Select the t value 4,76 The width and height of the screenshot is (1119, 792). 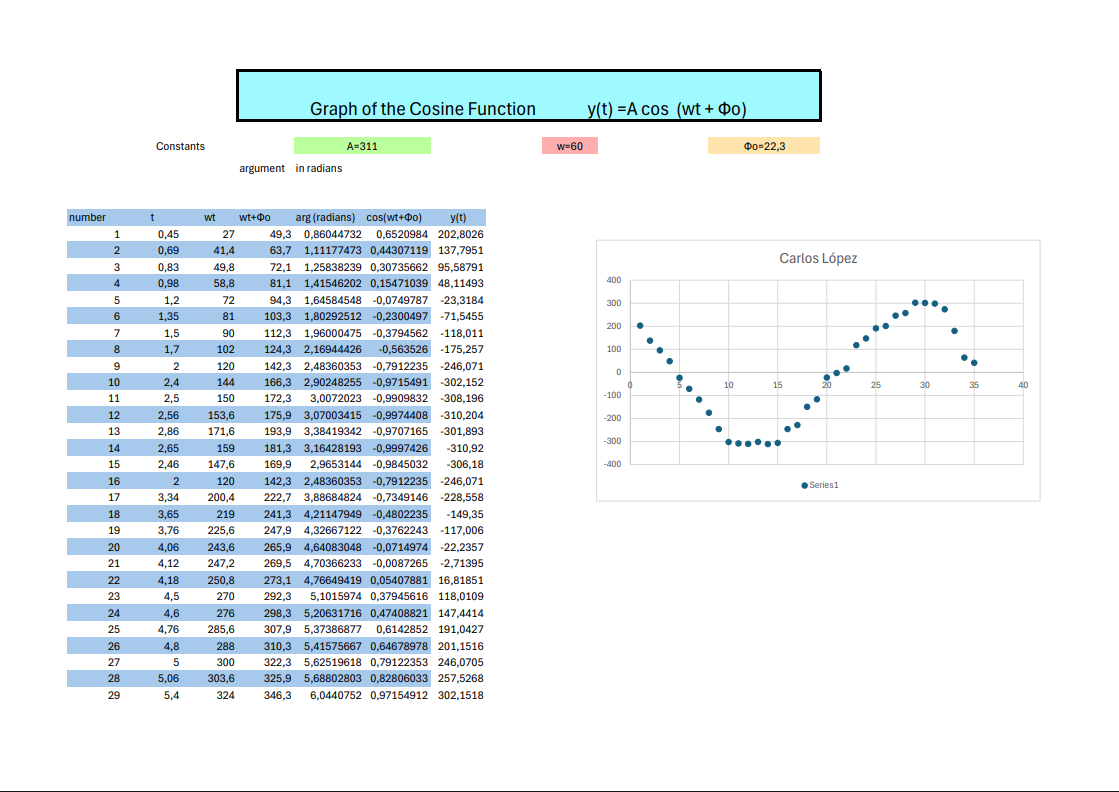coord(168,629)
